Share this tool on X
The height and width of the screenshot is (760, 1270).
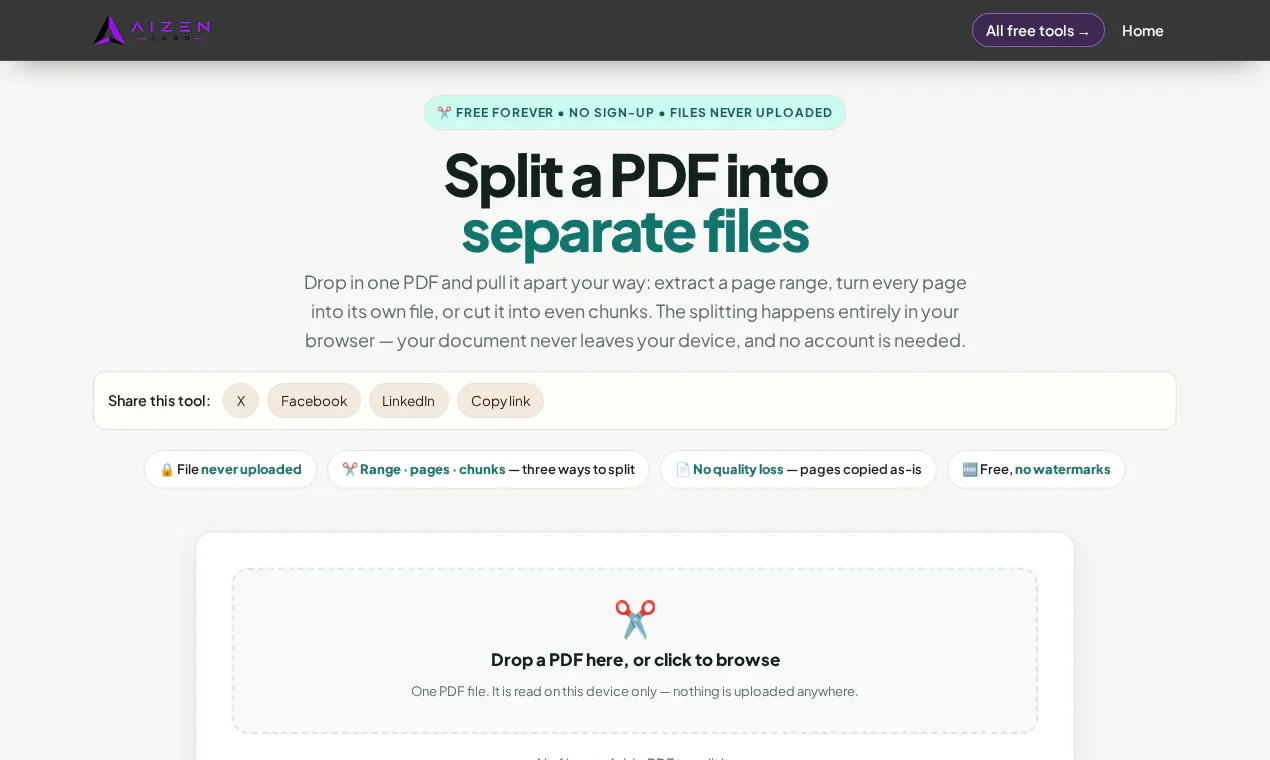coord(241,401)
